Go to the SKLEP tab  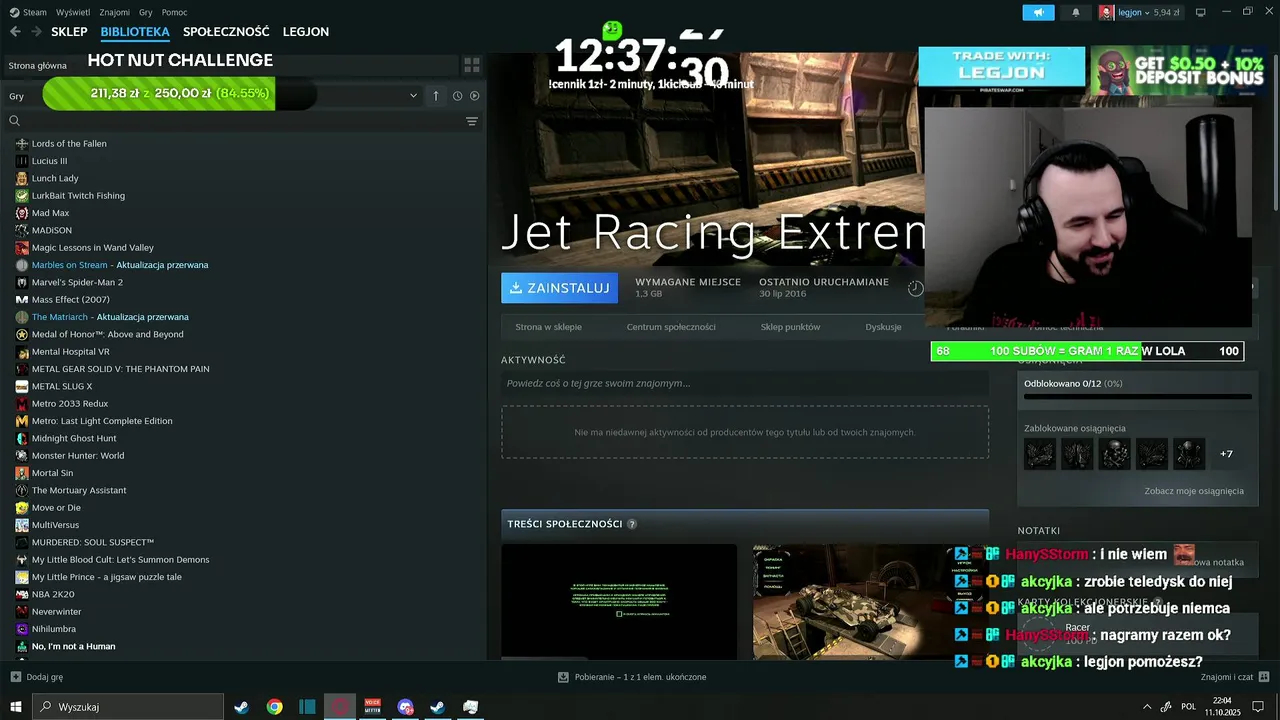(x=69, y=32)
